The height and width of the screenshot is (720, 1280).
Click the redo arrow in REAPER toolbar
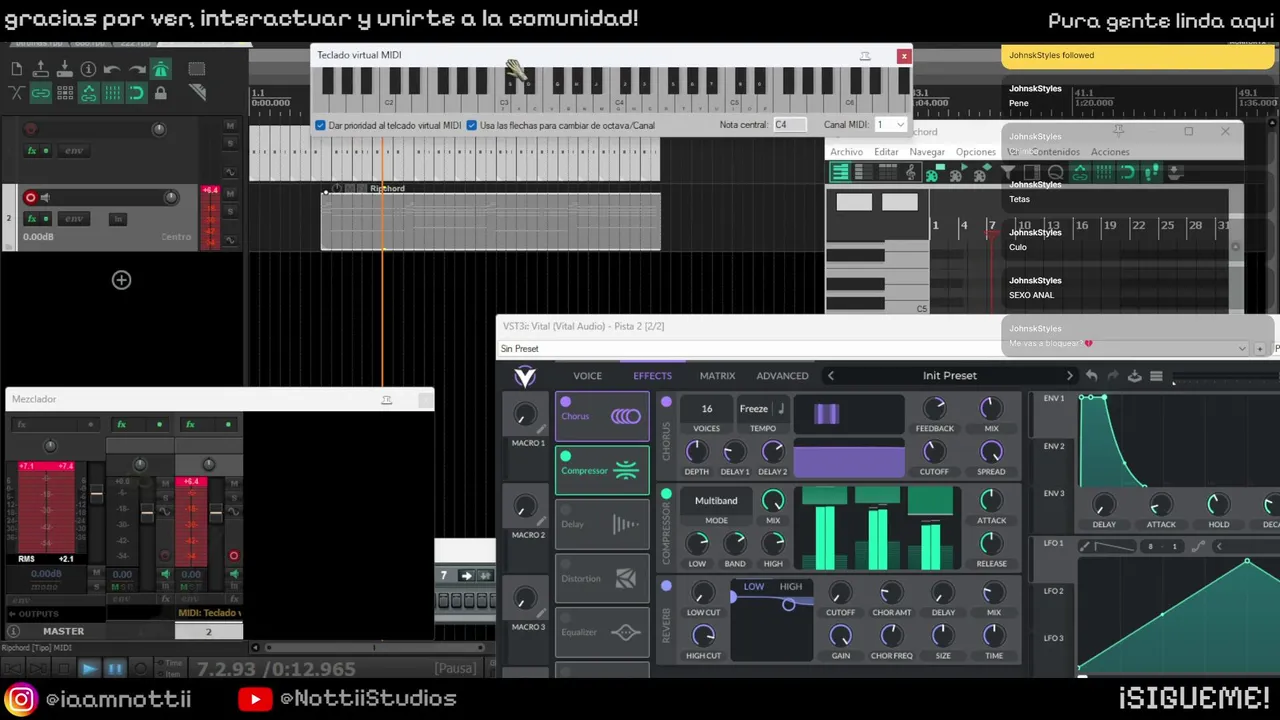click(136, 69)
